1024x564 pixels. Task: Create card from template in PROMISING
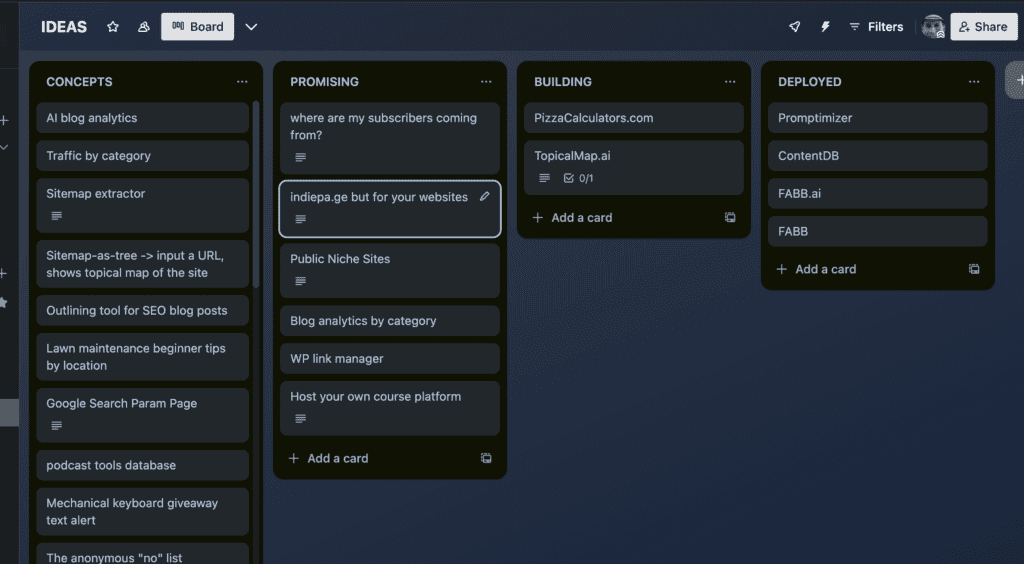click(x=486, y=458)
